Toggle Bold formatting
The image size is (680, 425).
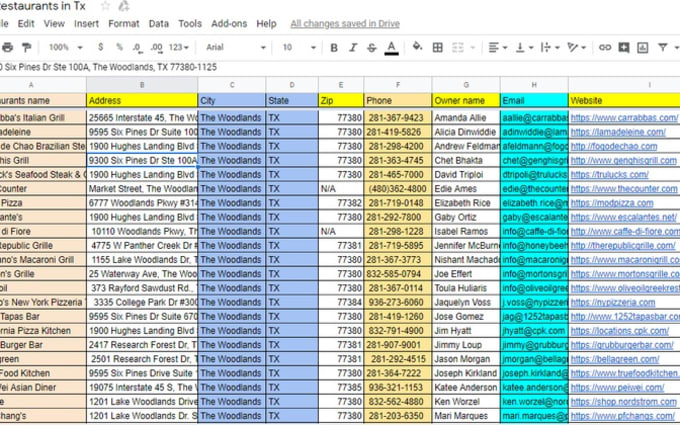click(x=334, y=47)
